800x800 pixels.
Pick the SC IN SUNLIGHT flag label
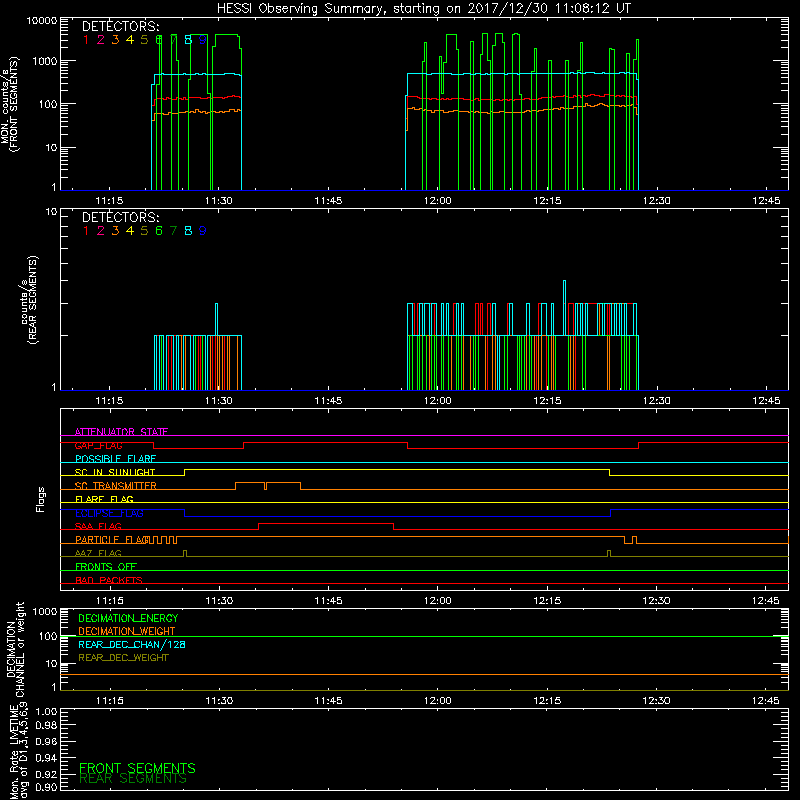[115, 472]
